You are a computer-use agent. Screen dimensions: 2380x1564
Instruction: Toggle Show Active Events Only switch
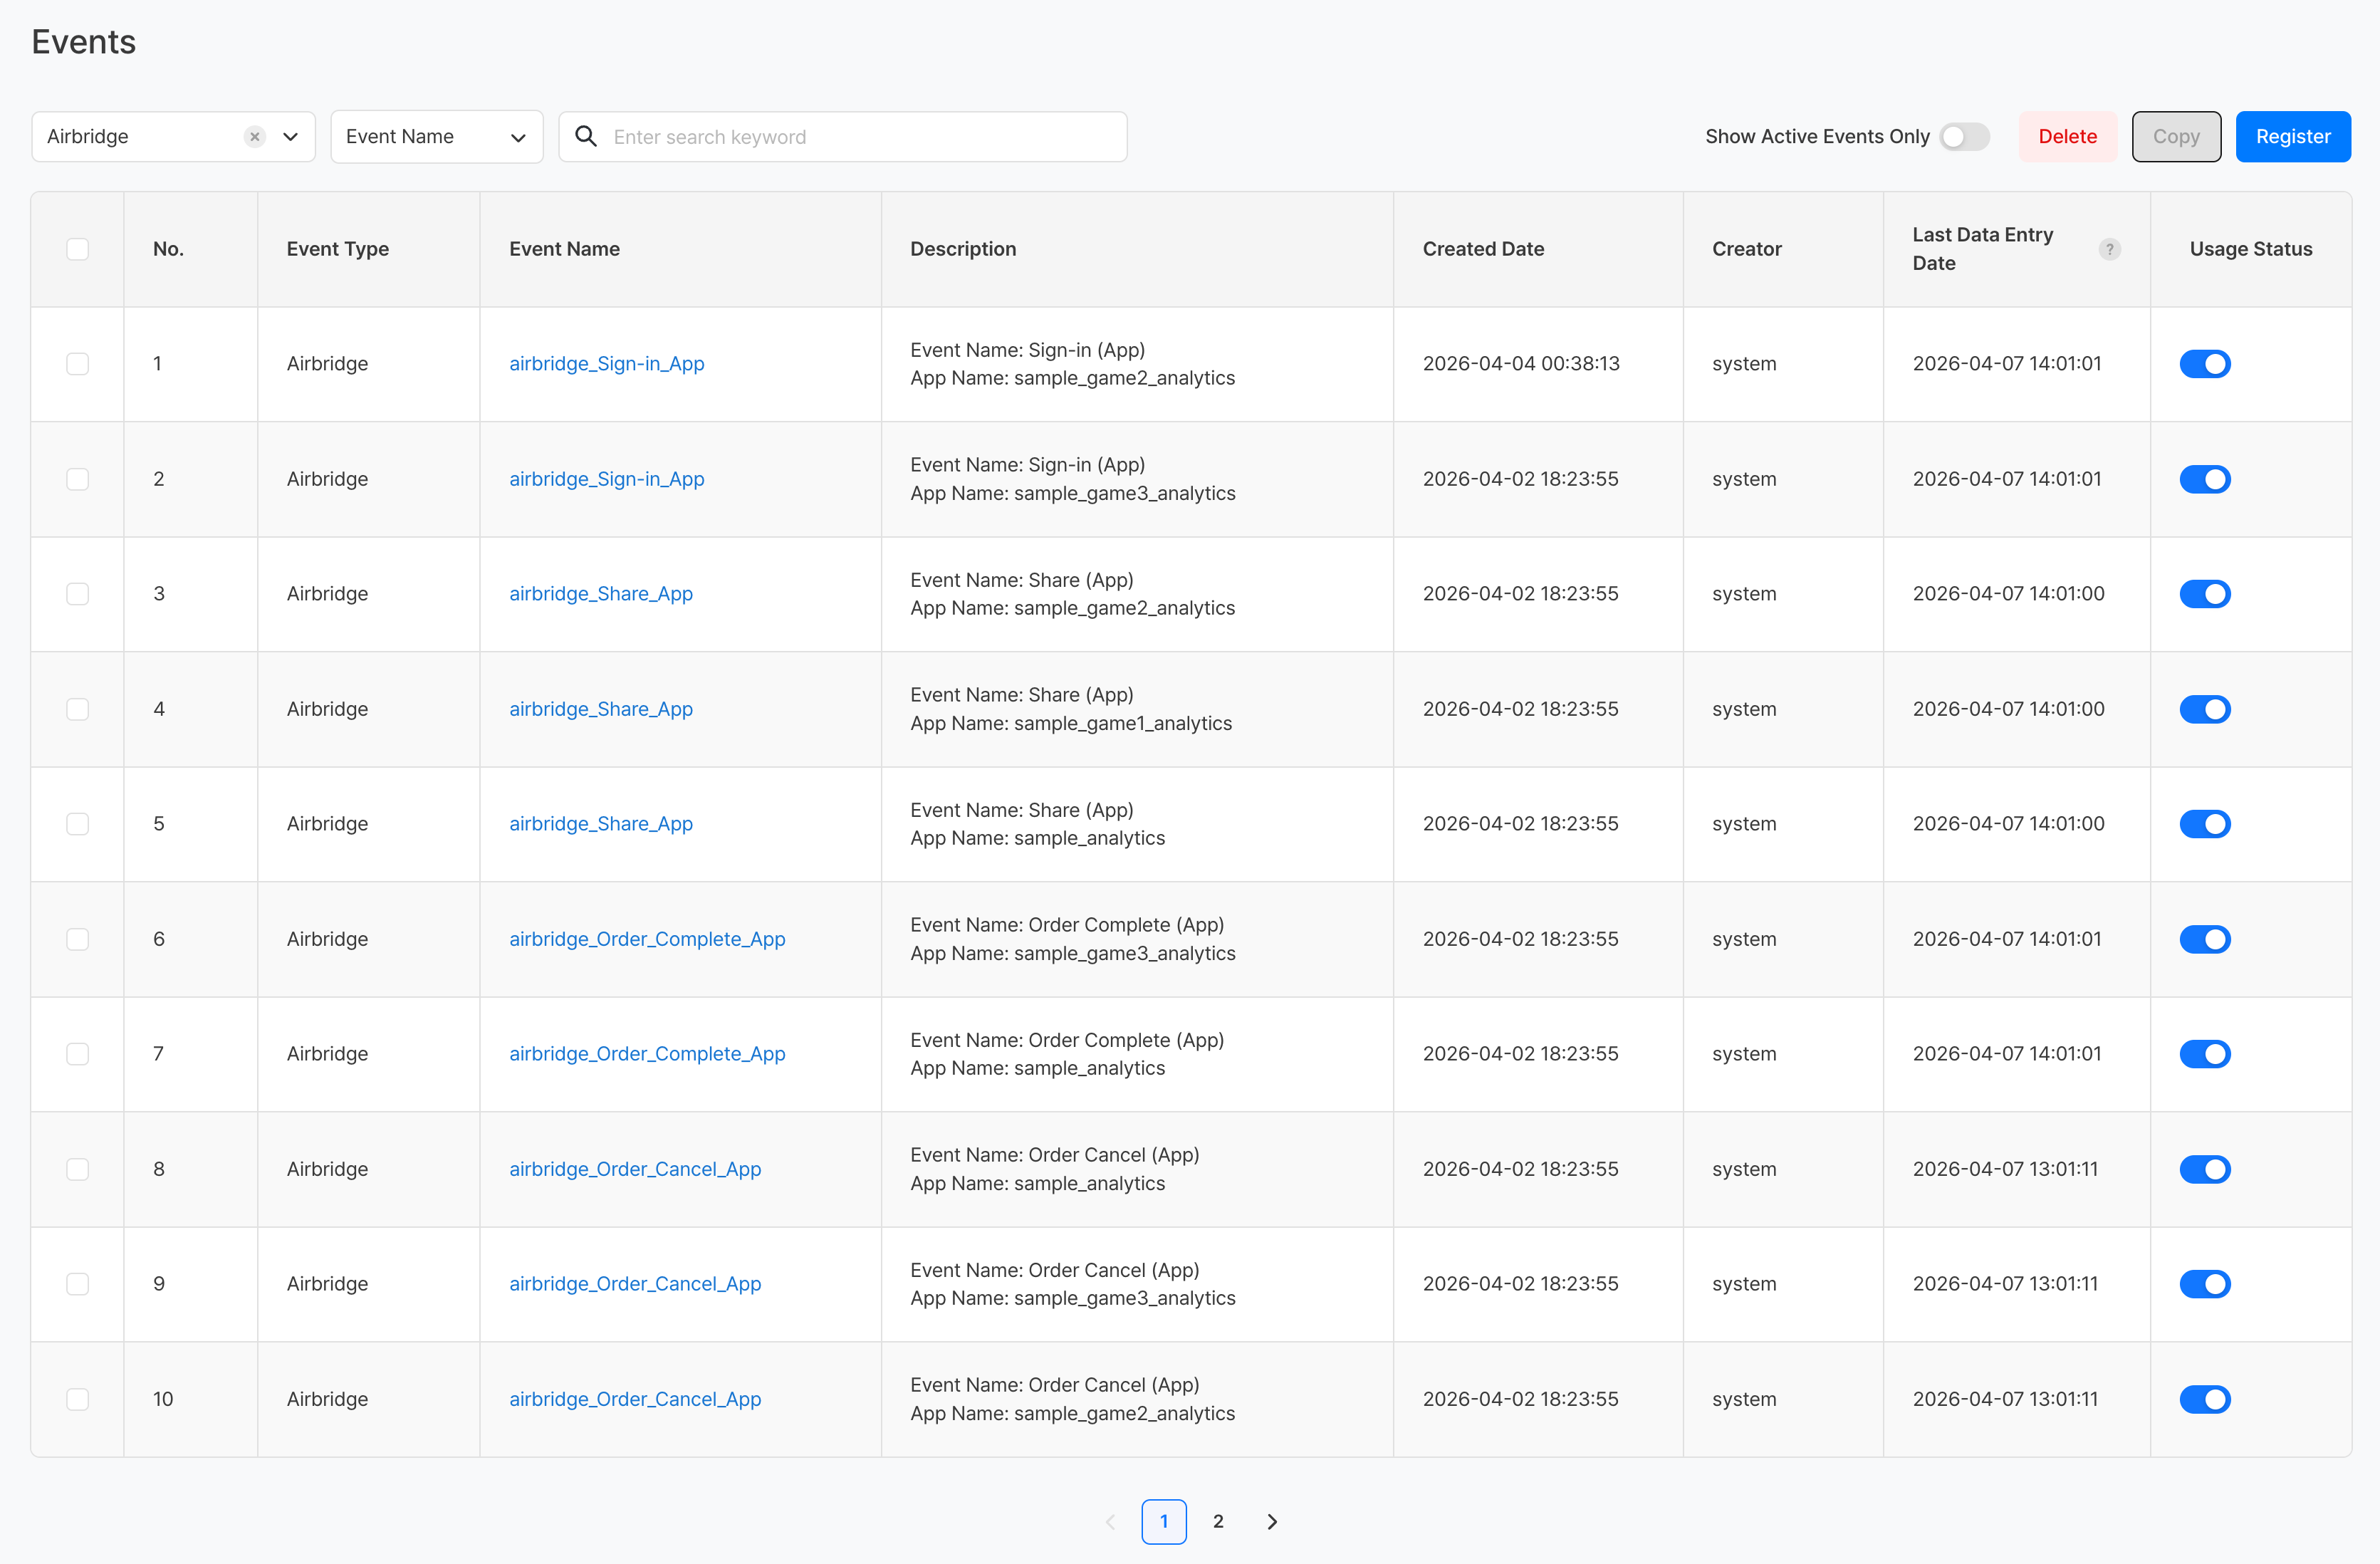tap(1964, 137)
